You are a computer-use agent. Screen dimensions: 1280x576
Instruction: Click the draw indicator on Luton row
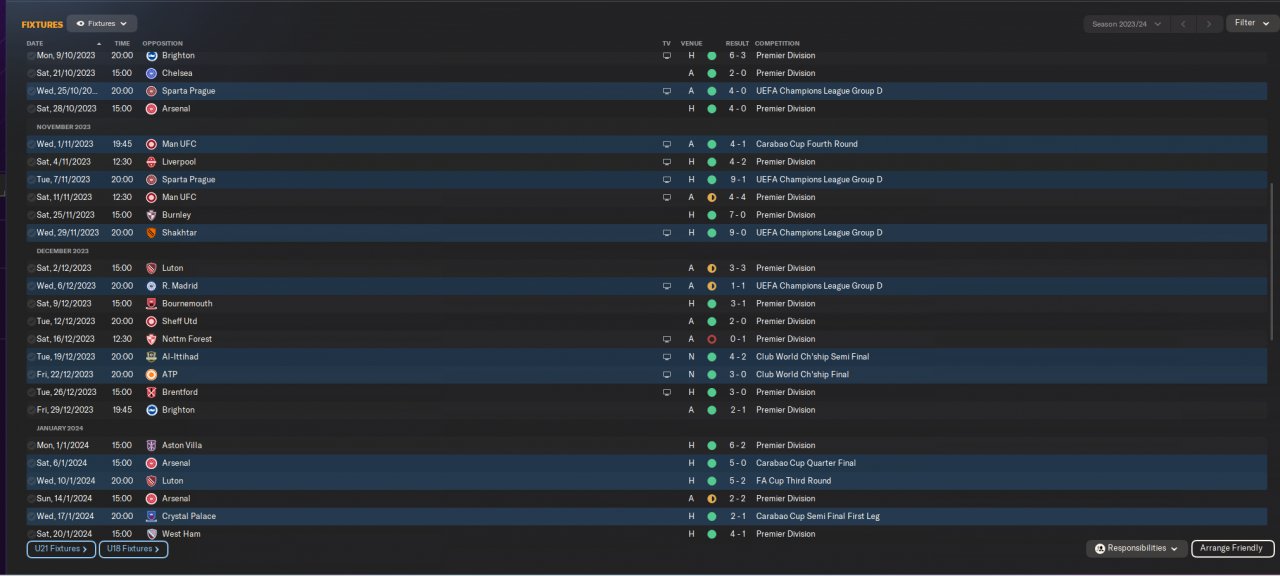point(712,268)
